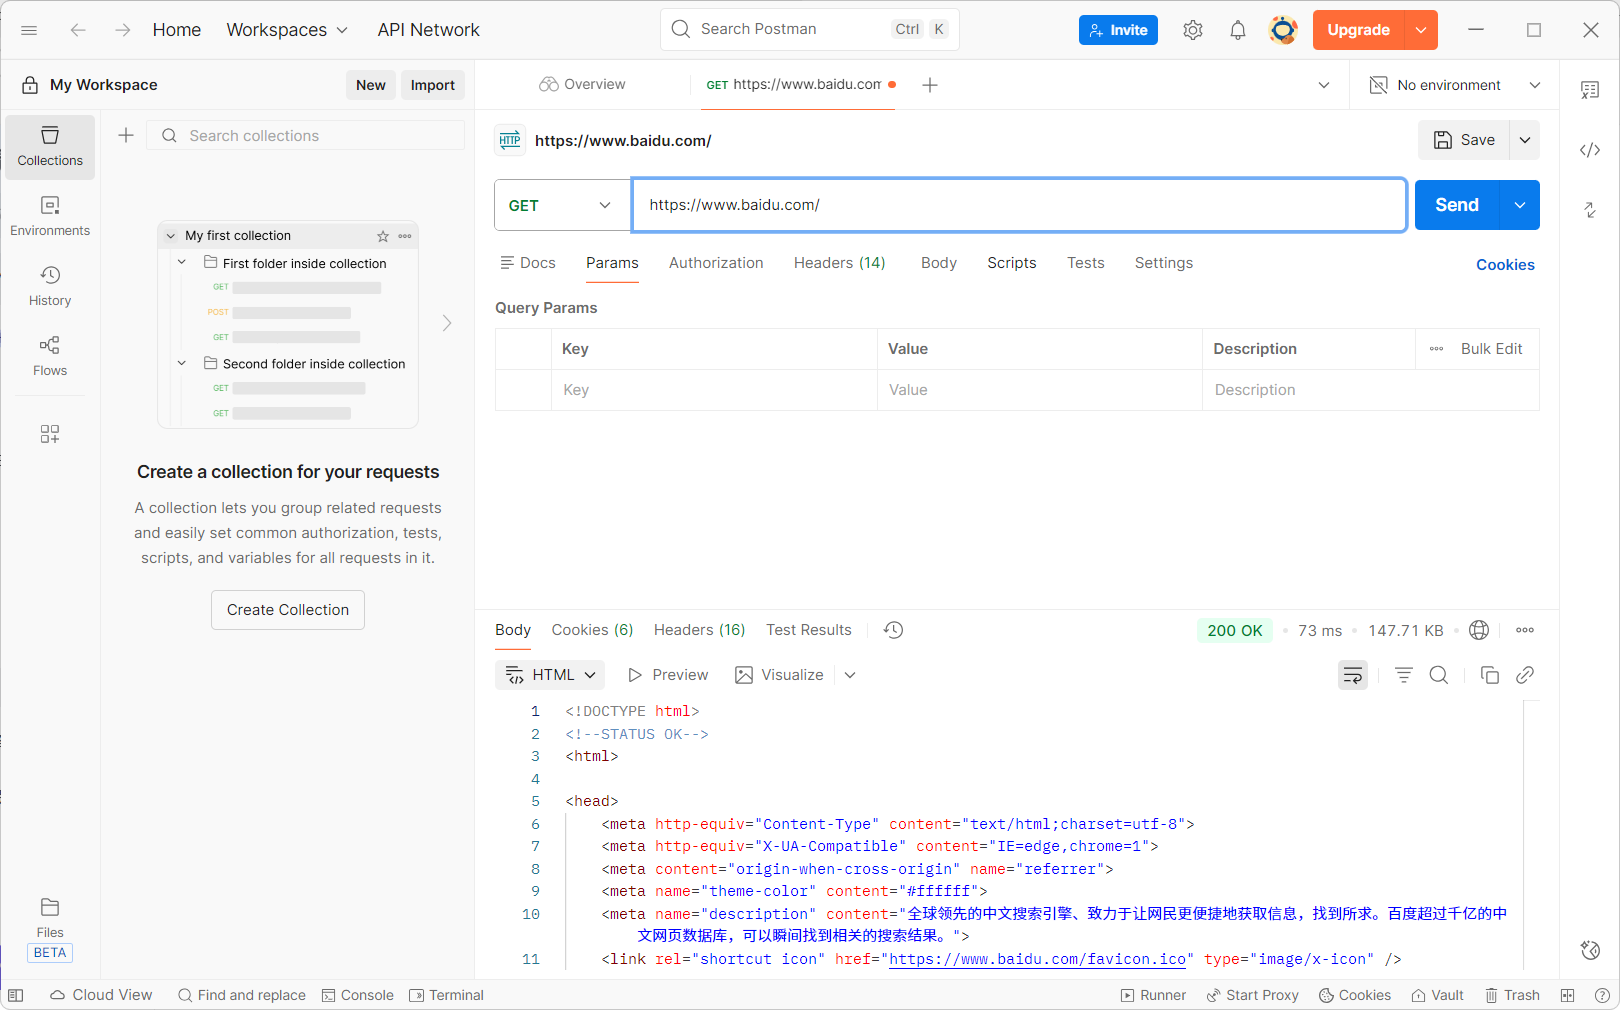
Task: Click Bulk Edit in Query Params
Action: (1491, 349)
